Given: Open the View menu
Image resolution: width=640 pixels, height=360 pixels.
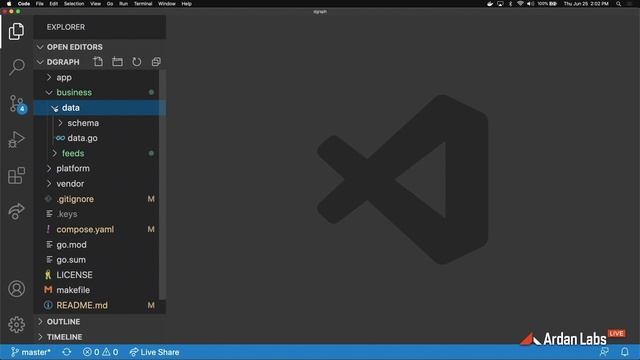Looking at the screenshot, I should pos(96,4).
